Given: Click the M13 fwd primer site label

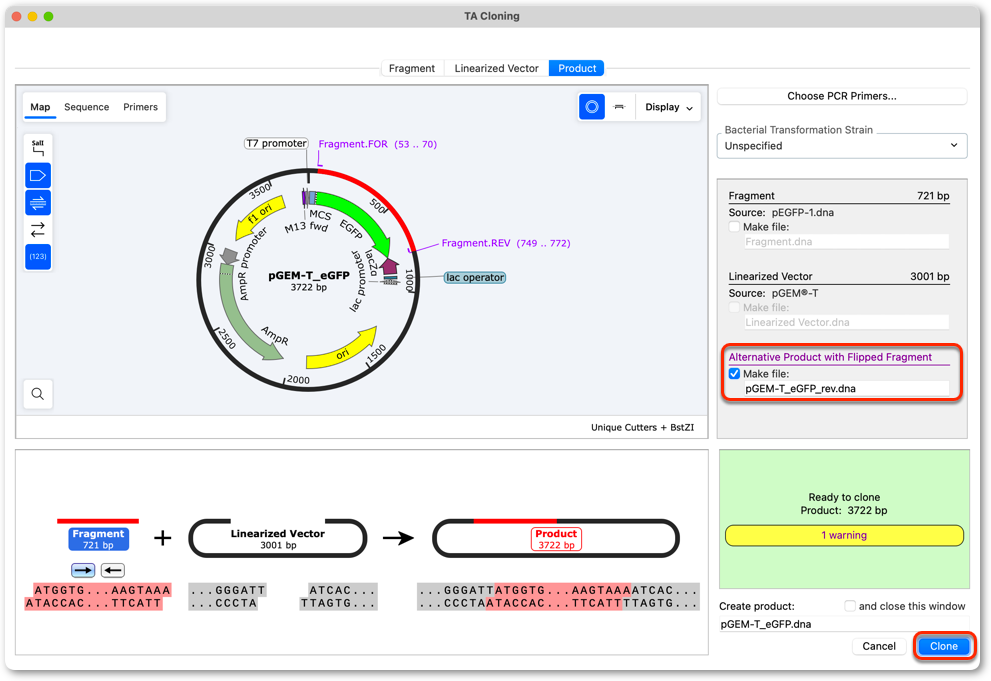Looking at the screenshot, I should coord(307,227).
